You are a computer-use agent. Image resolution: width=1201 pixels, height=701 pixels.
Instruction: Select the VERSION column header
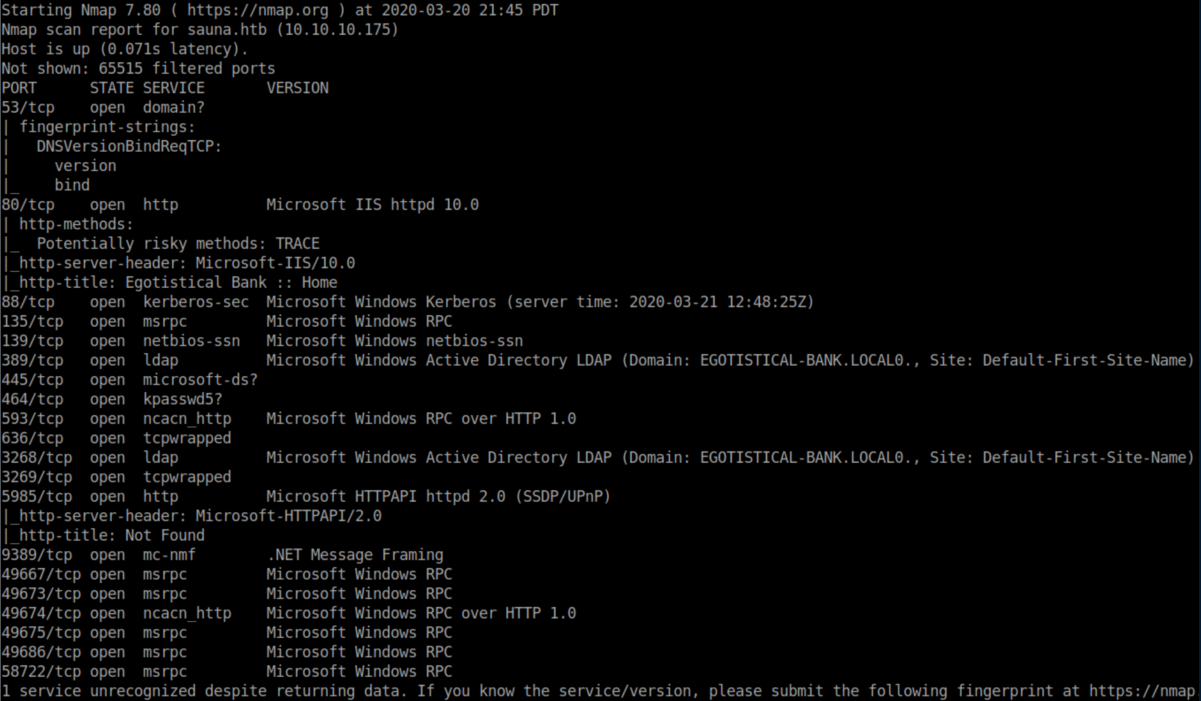297,88
